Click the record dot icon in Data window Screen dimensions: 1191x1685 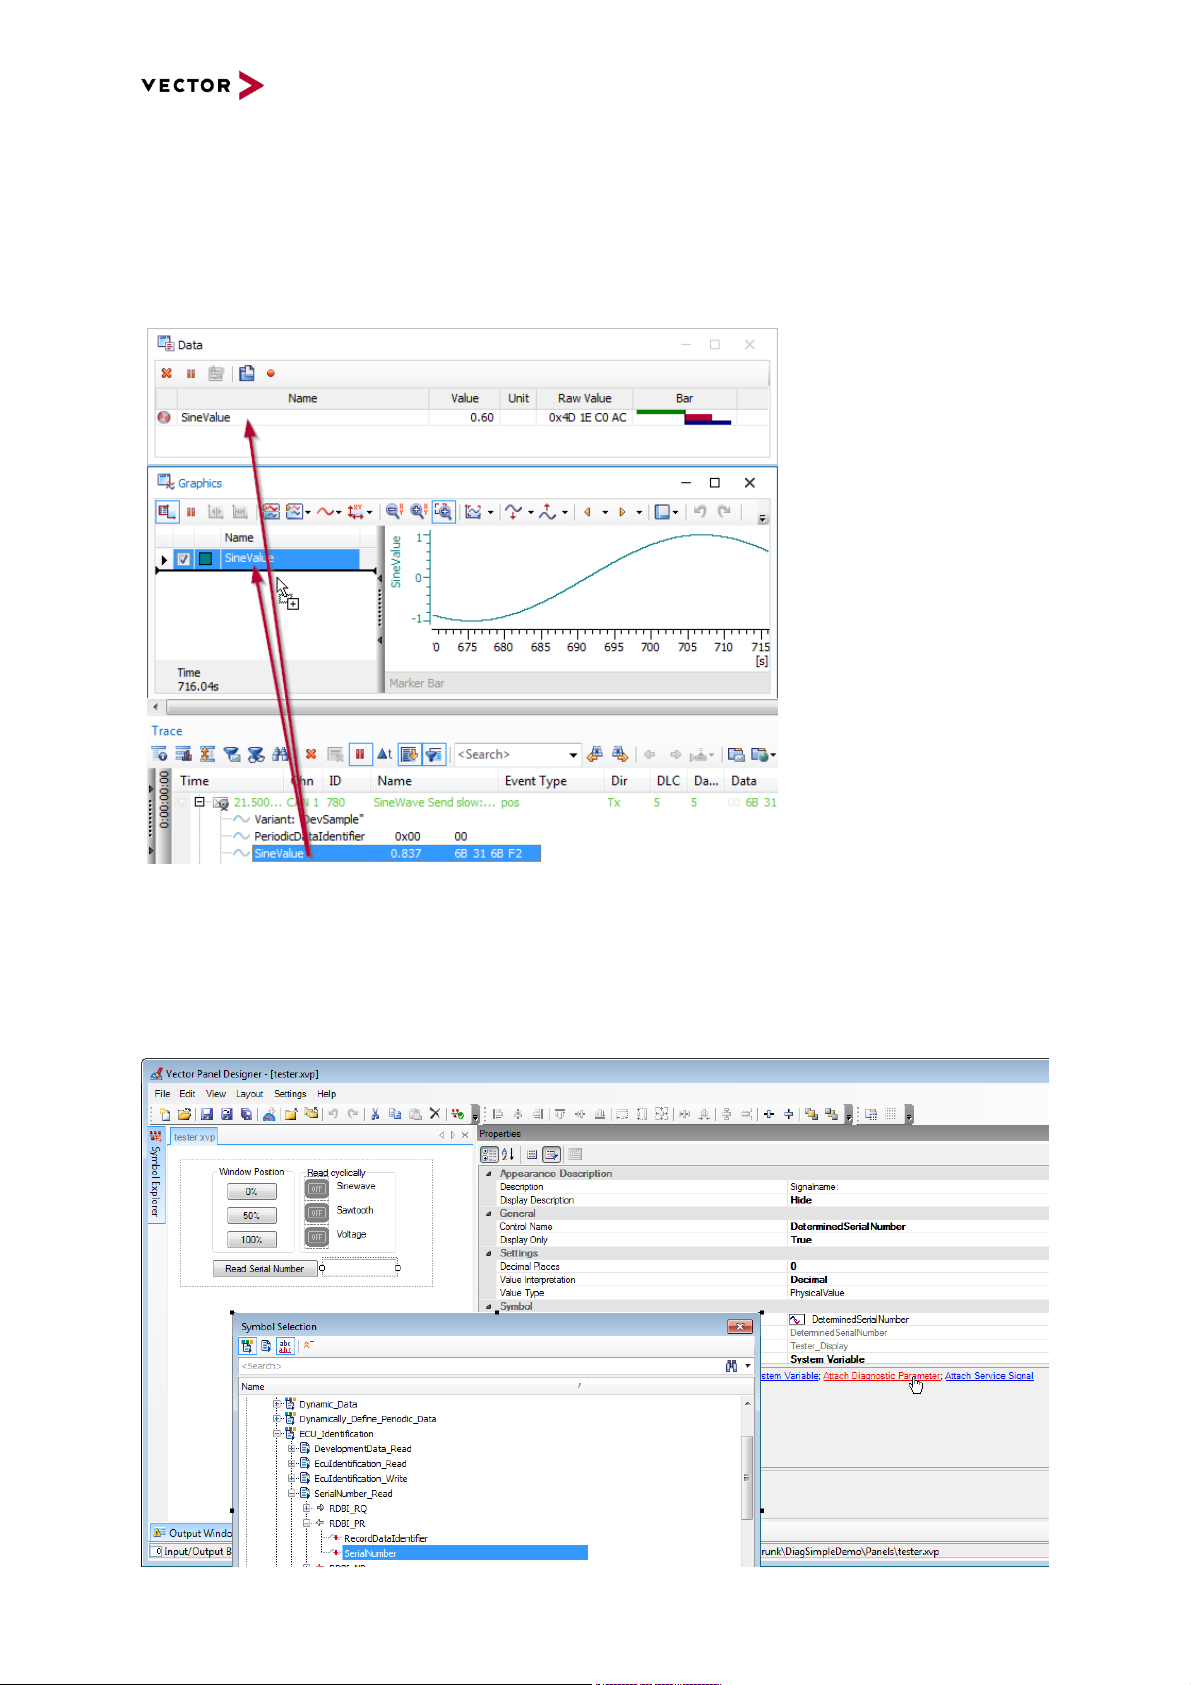click(x=270, y=373)
